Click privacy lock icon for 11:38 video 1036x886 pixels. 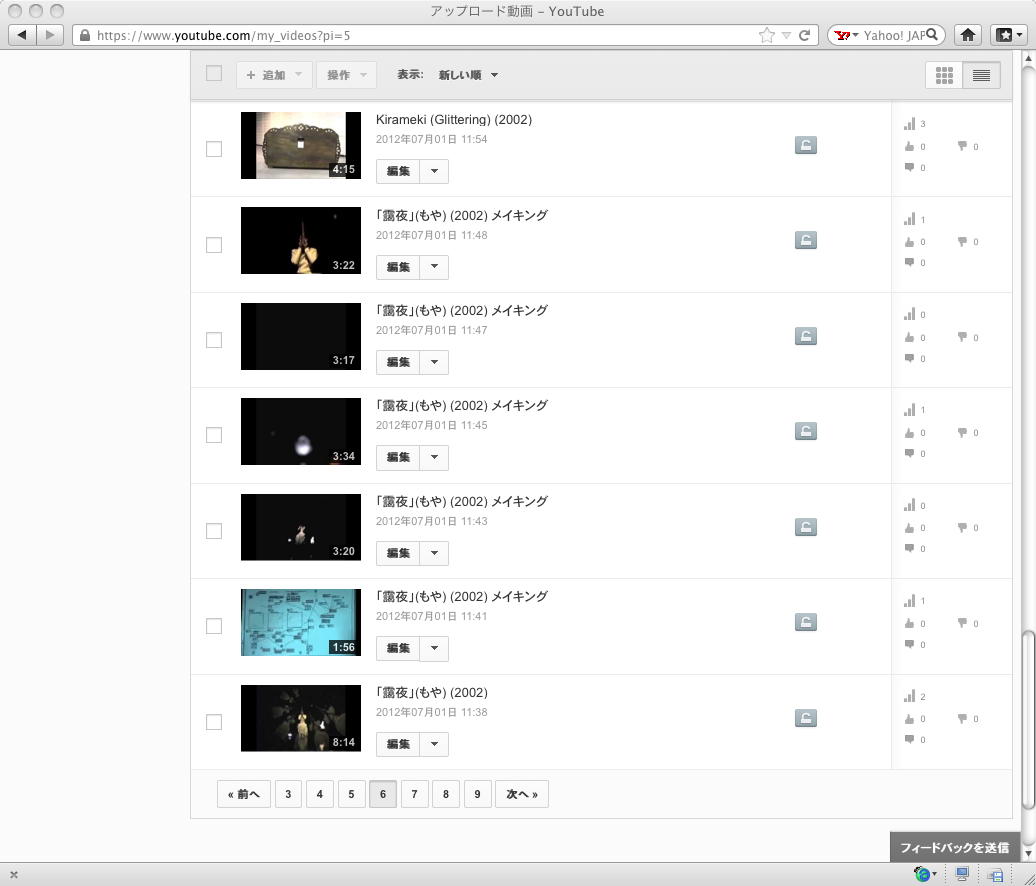(x=805, y=718)
